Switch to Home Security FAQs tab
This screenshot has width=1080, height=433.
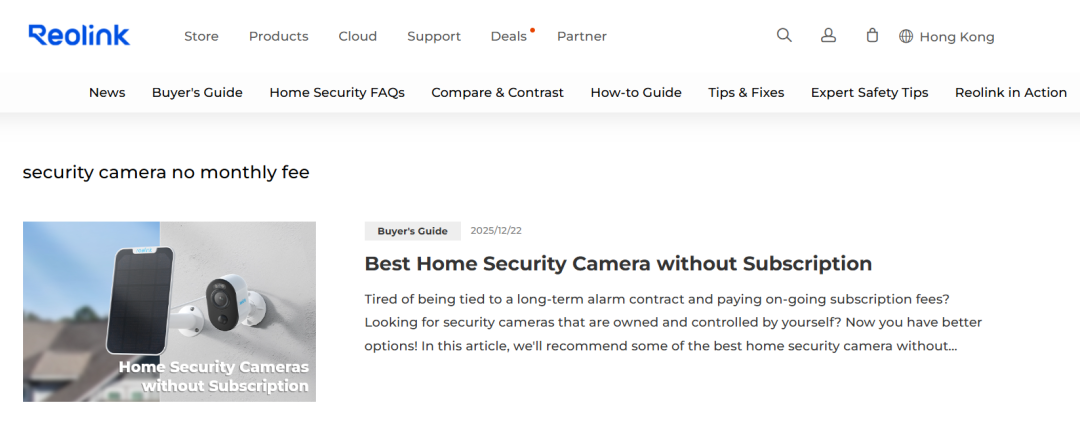[337, 92]
